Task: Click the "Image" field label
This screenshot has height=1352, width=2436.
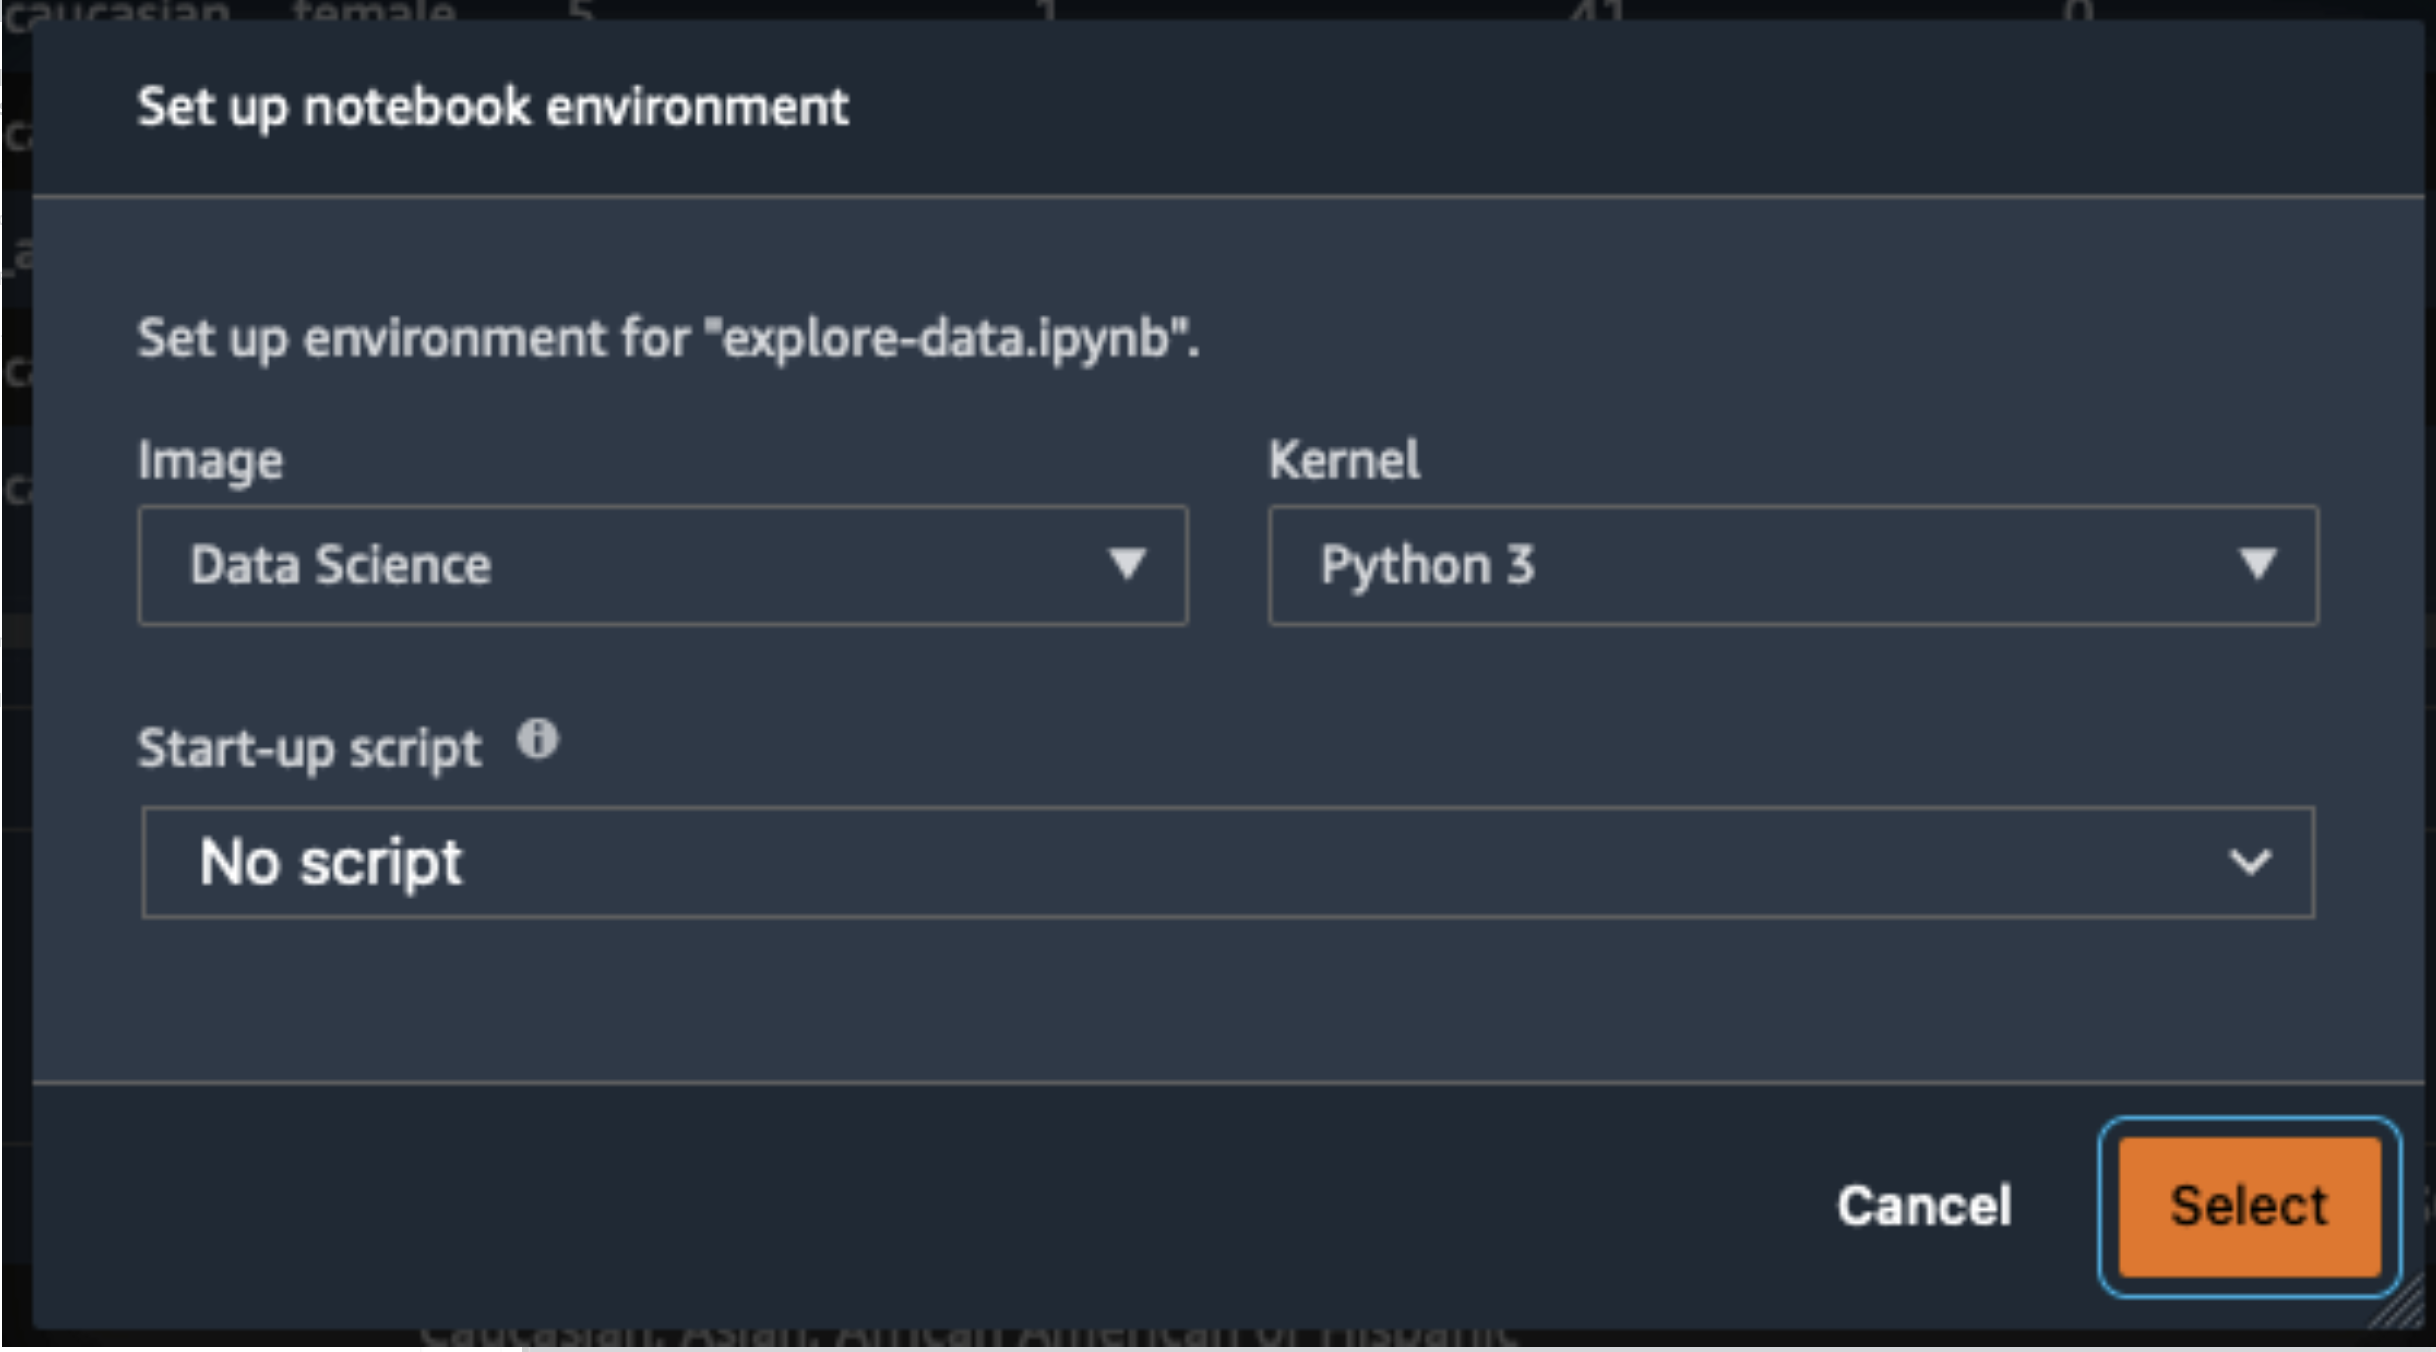Action: click(210, 462)
